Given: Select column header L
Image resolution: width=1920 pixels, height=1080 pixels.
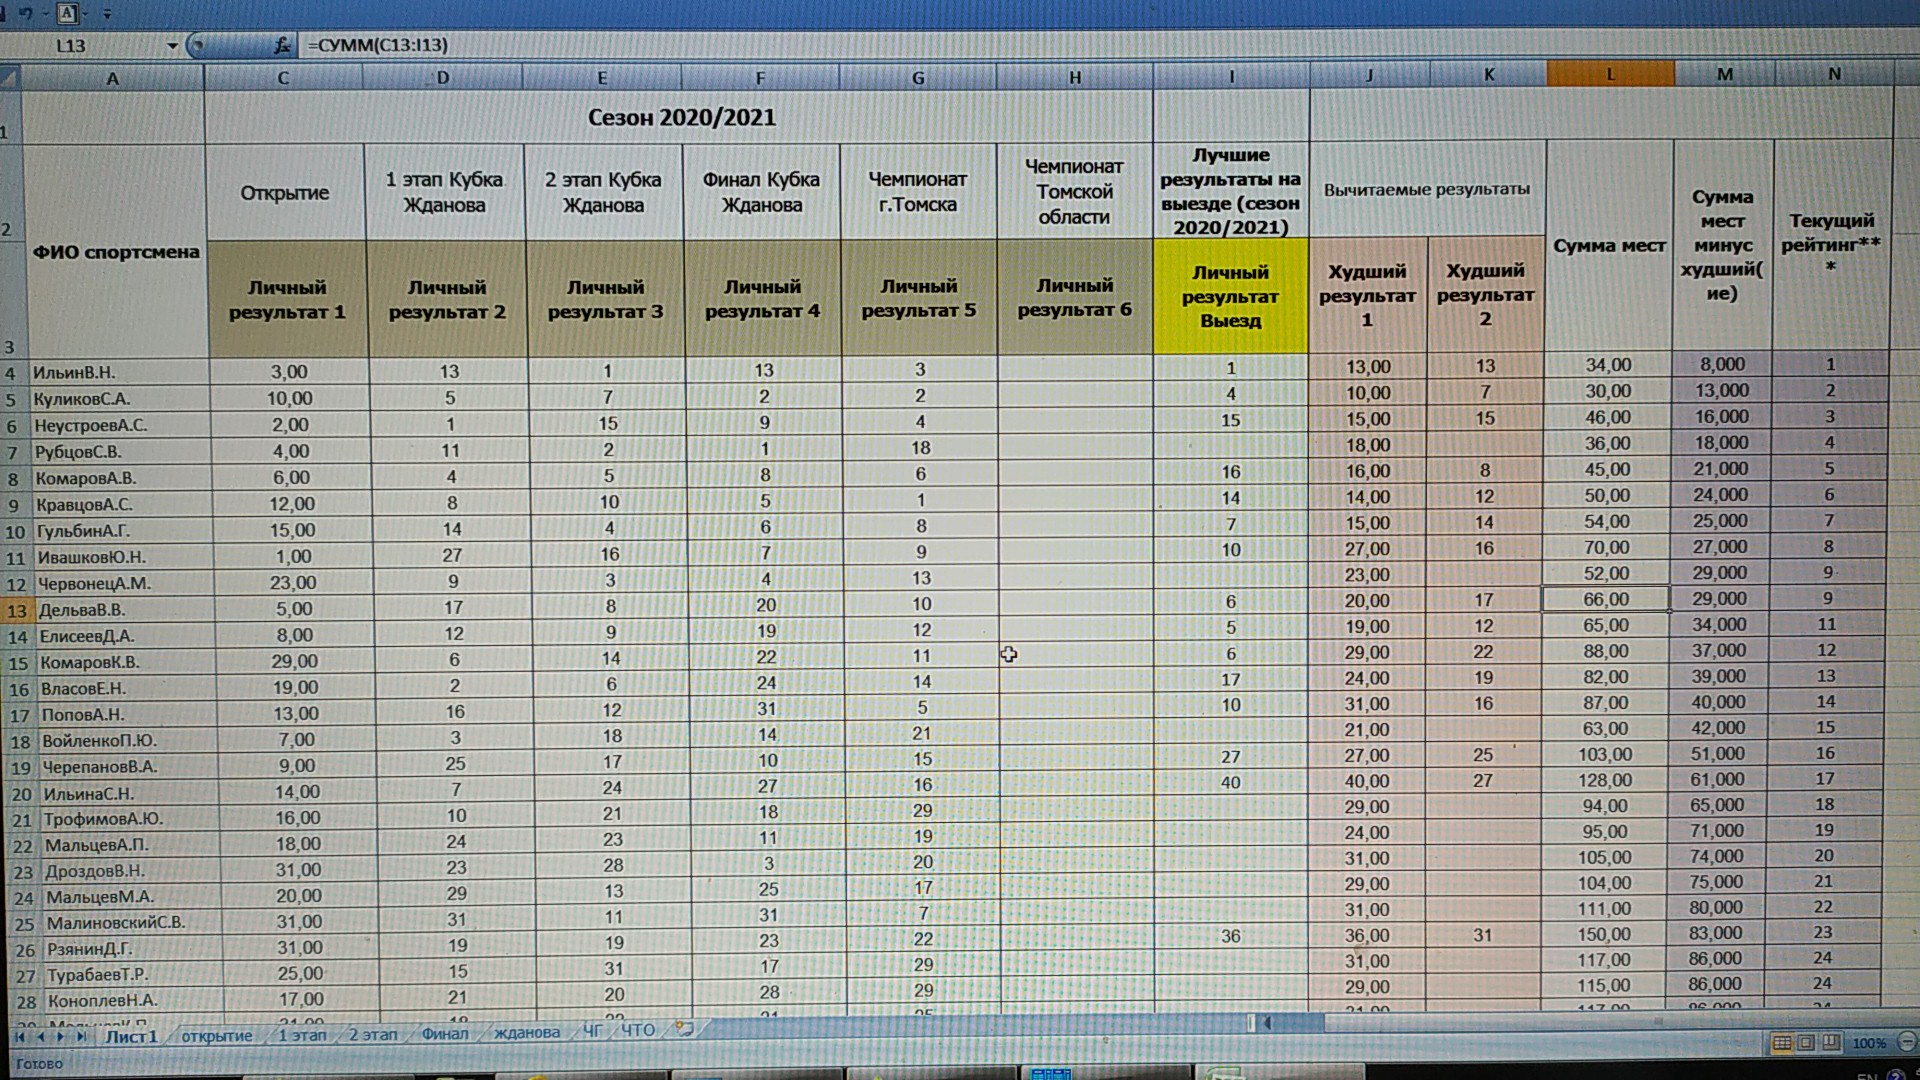Looking at the screenshot, I should (x=1610, y=74).
